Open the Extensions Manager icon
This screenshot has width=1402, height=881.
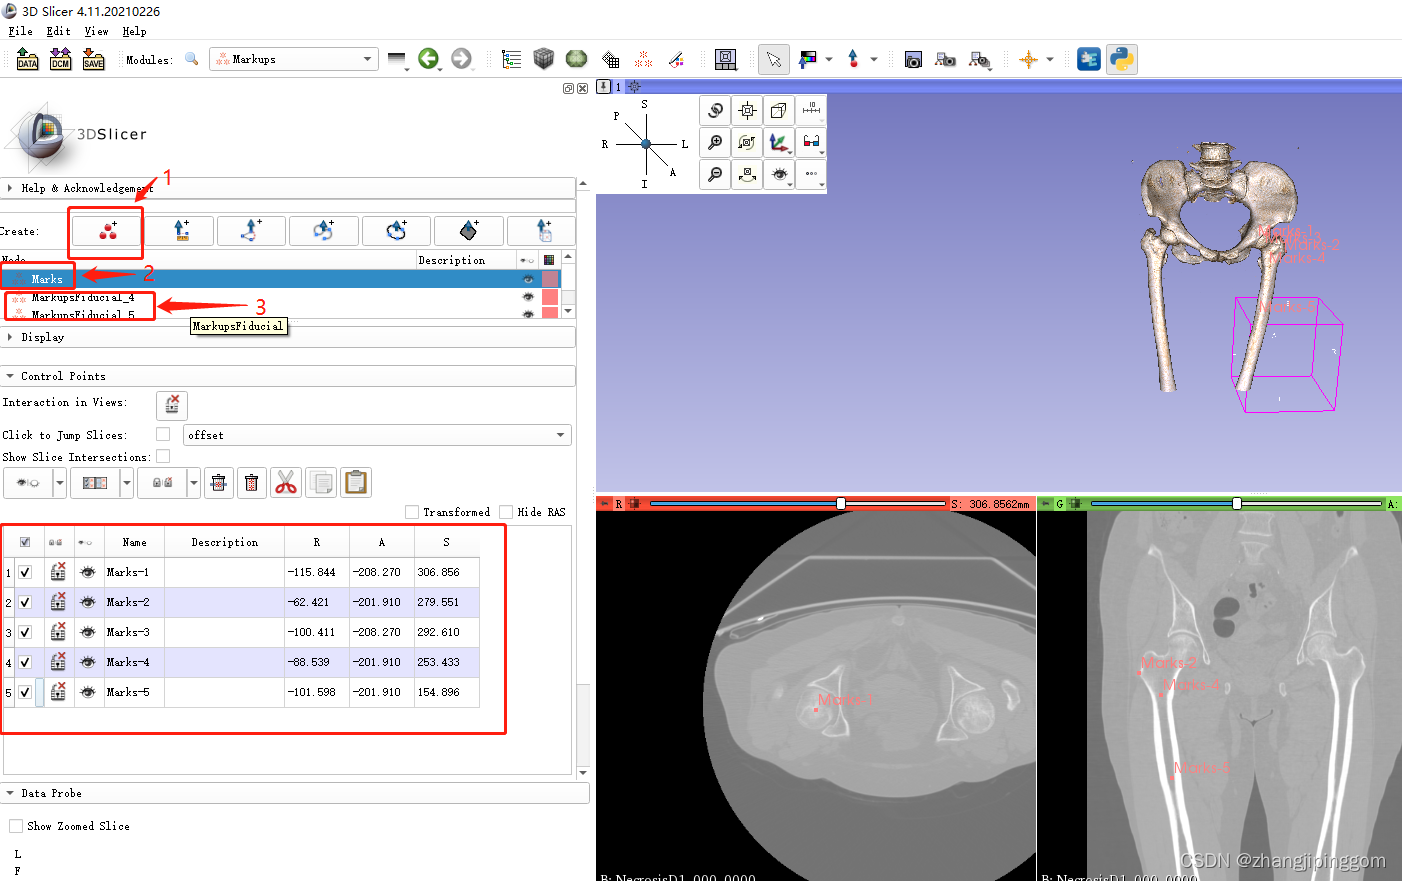coord(1089,59)
